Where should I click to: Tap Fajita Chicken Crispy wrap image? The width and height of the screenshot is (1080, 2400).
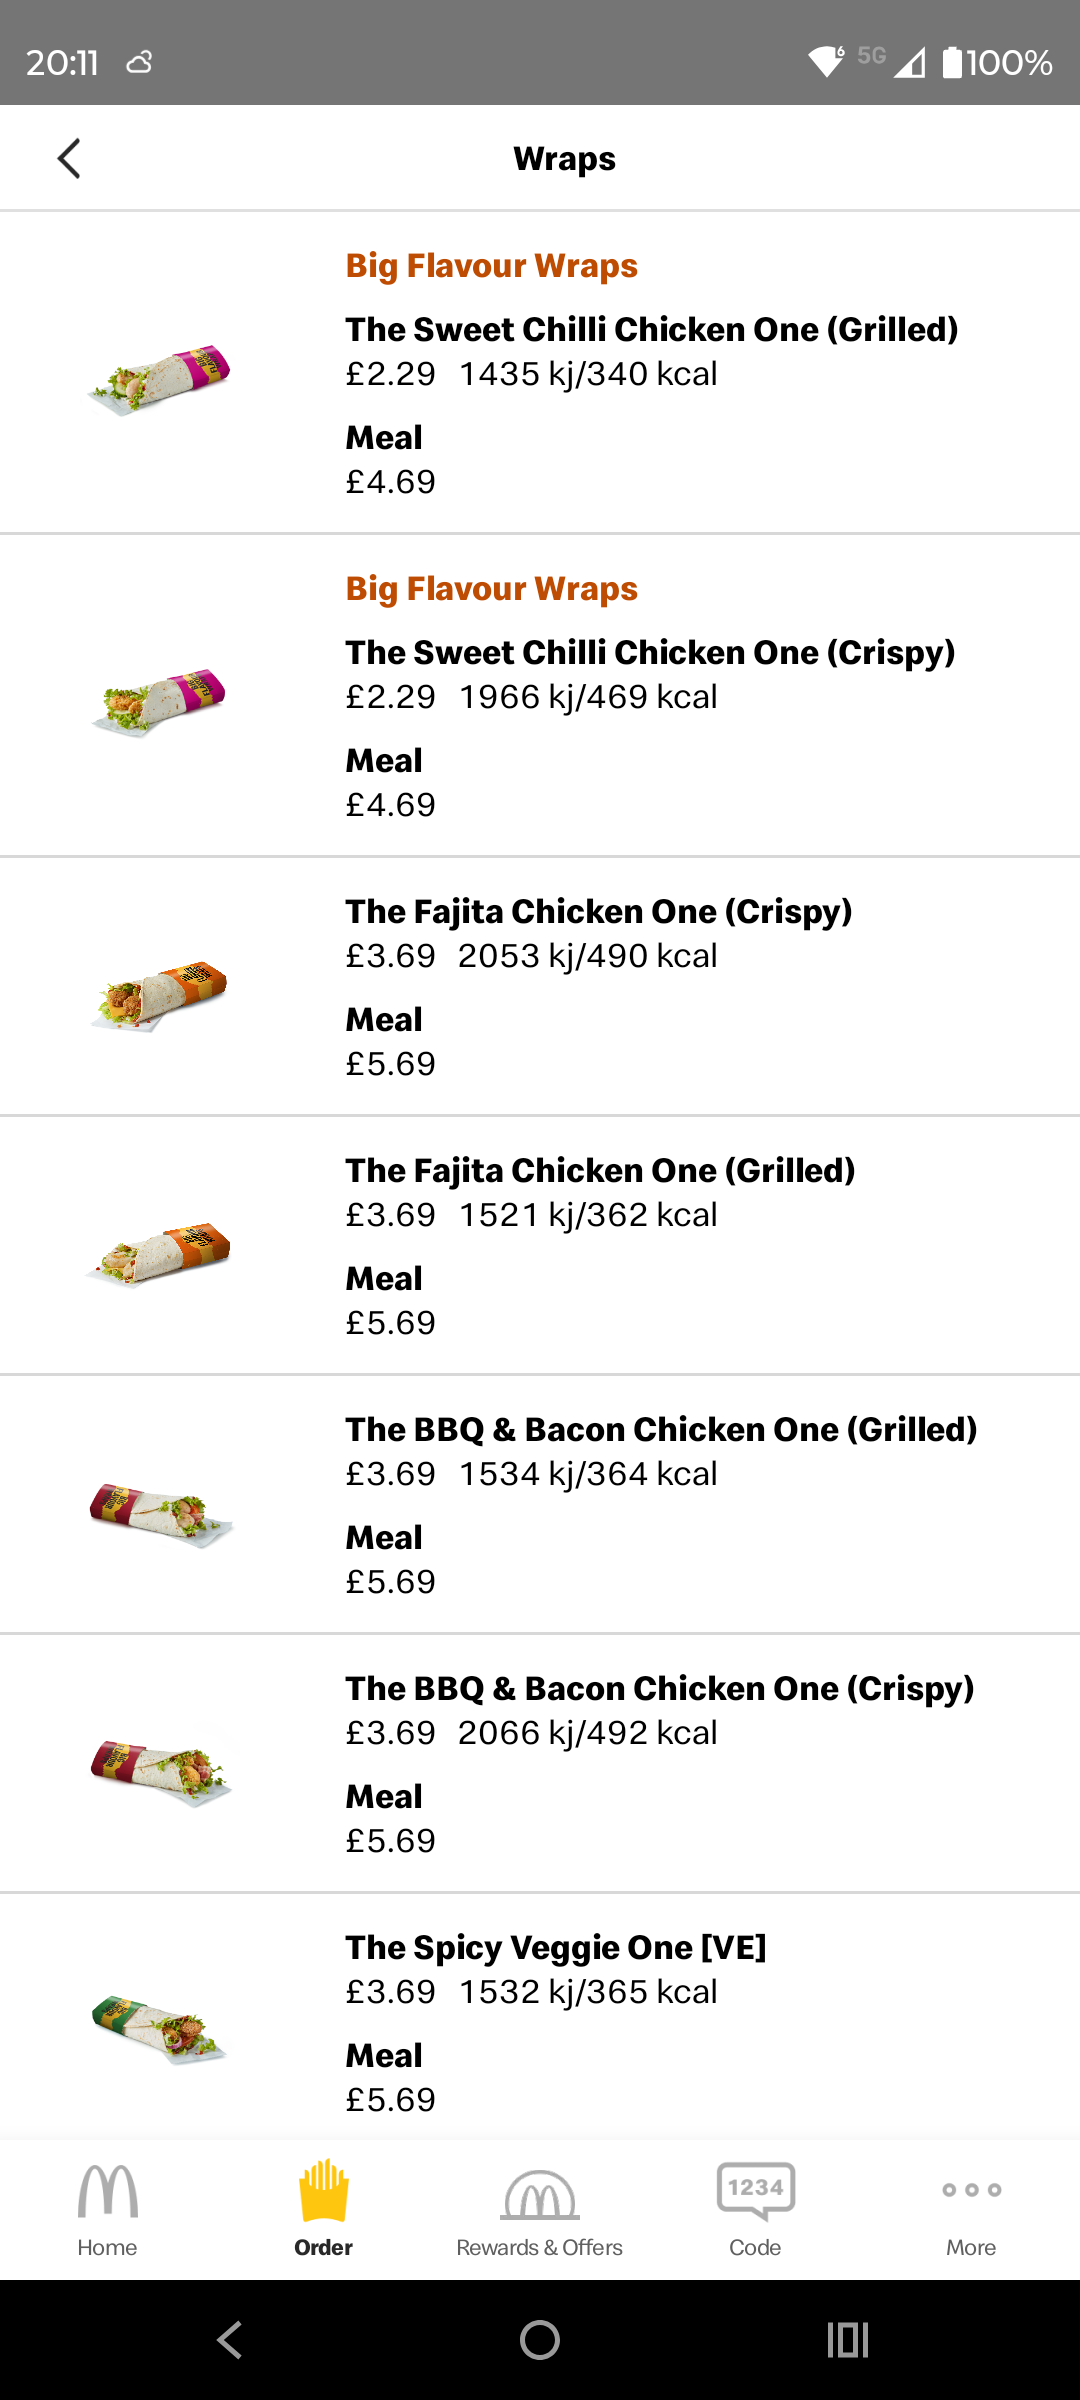tap(160, 994)
